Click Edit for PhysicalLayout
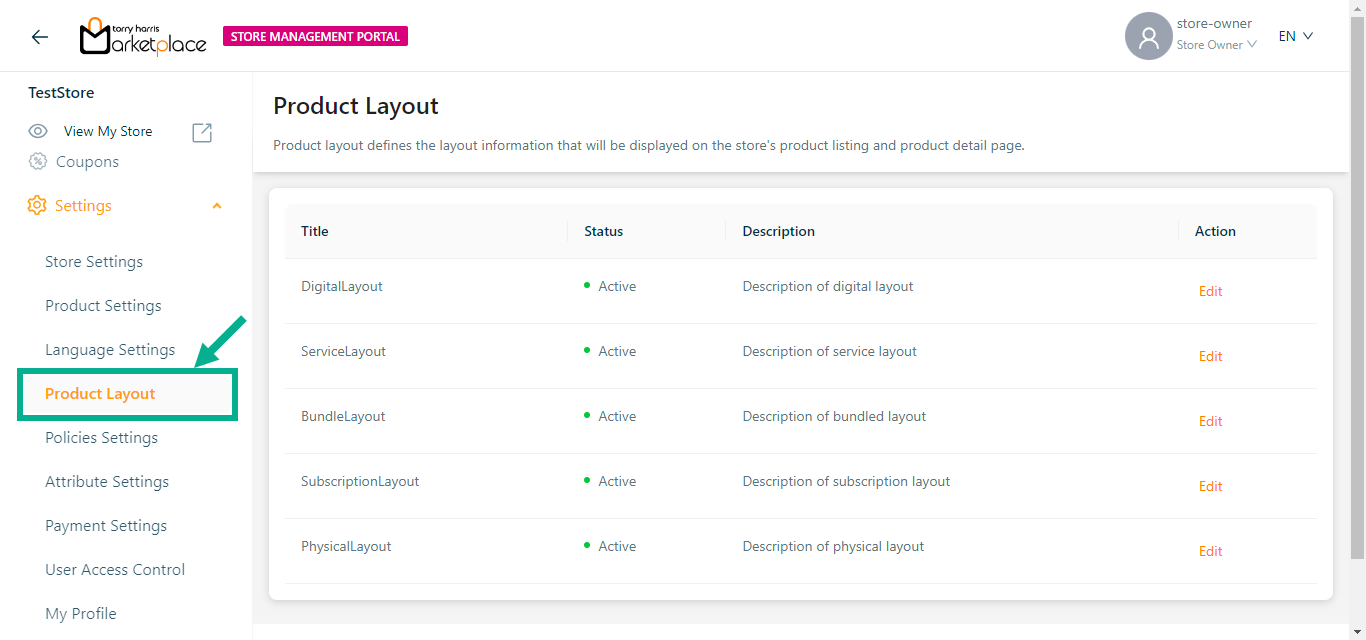Image resolution: width=1366 pixels, height=640 pixels. [1210, 551]
